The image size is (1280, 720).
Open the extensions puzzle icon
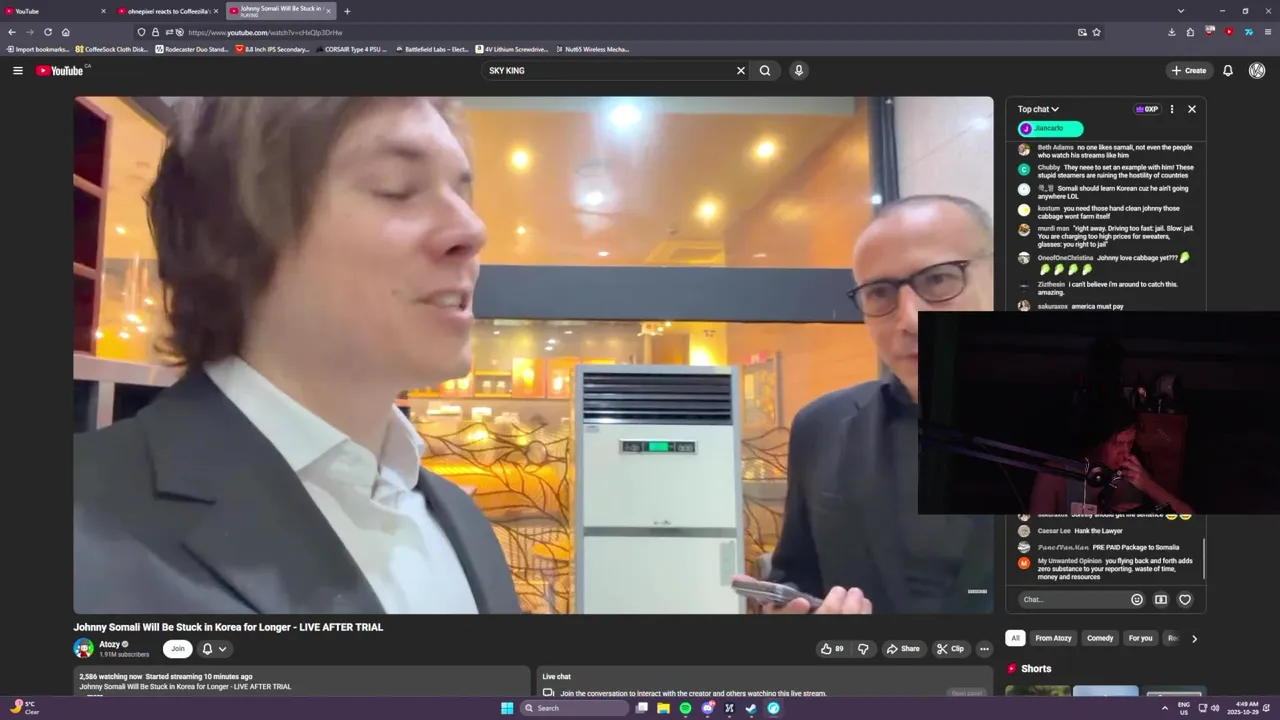point(1190,32)
